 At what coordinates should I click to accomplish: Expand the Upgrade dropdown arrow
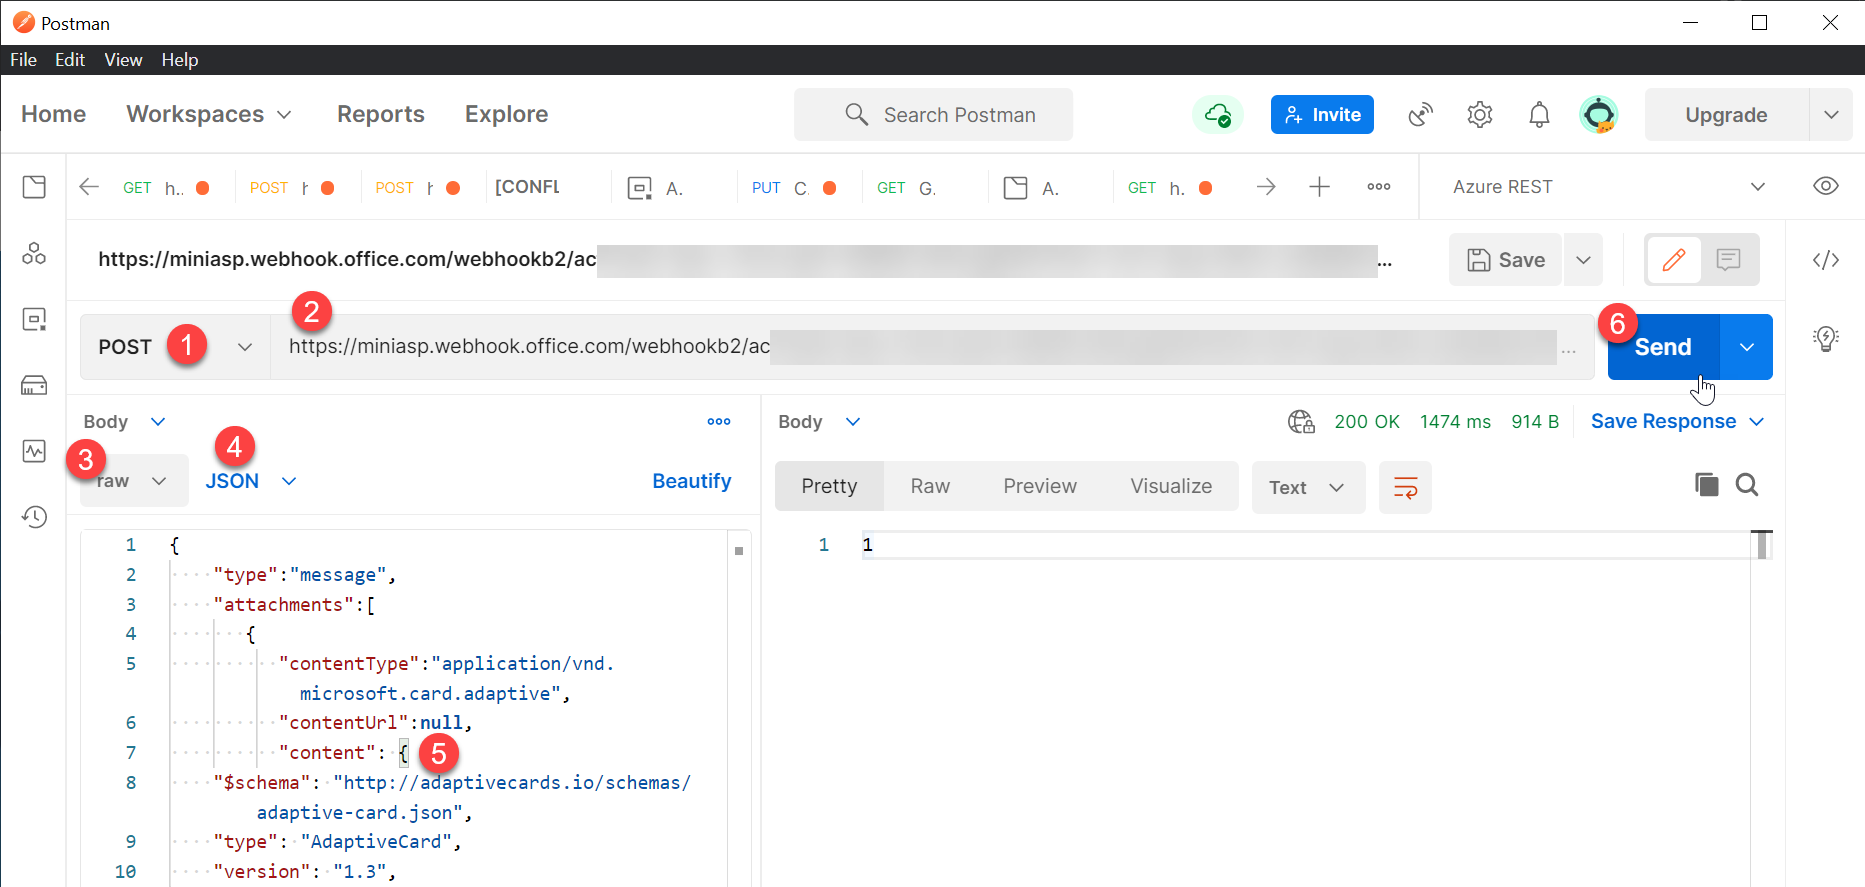click(1831, 115)
